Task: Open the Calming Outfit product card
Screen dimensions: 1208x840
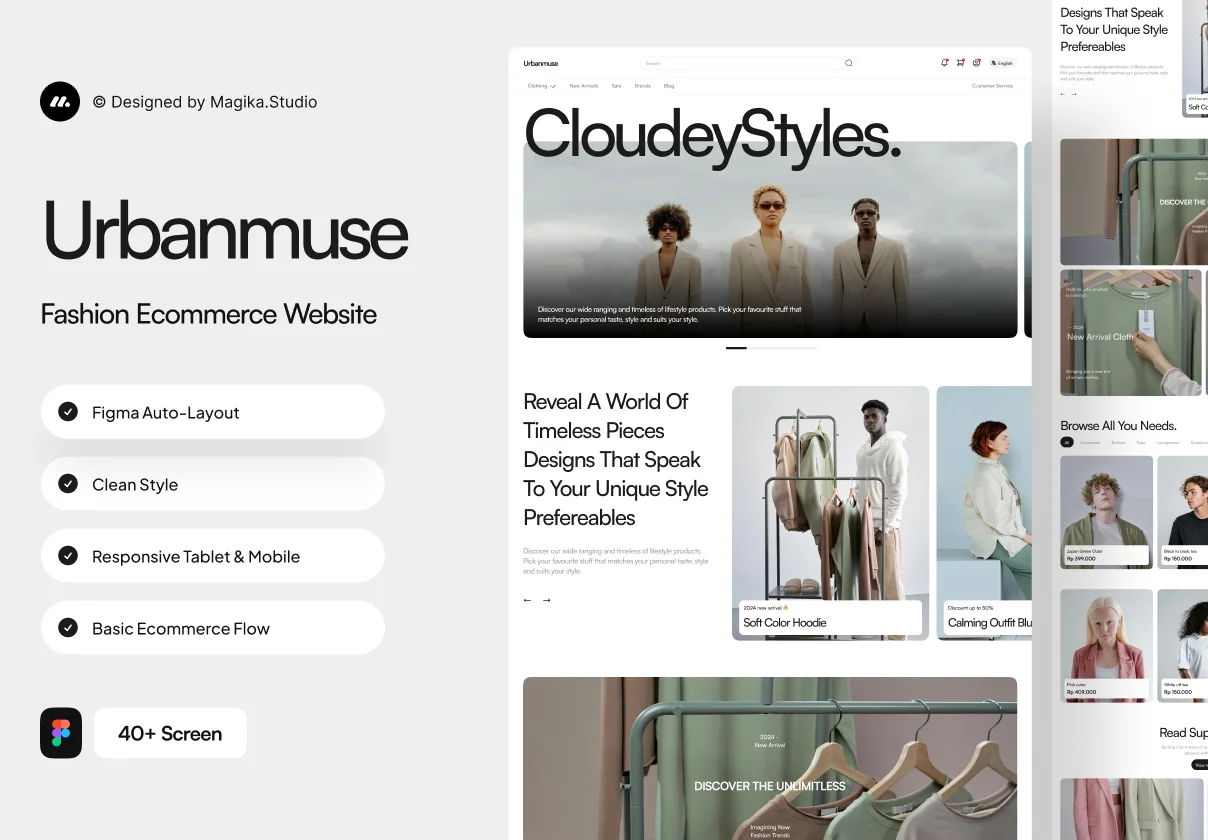Action: [984, 513]
